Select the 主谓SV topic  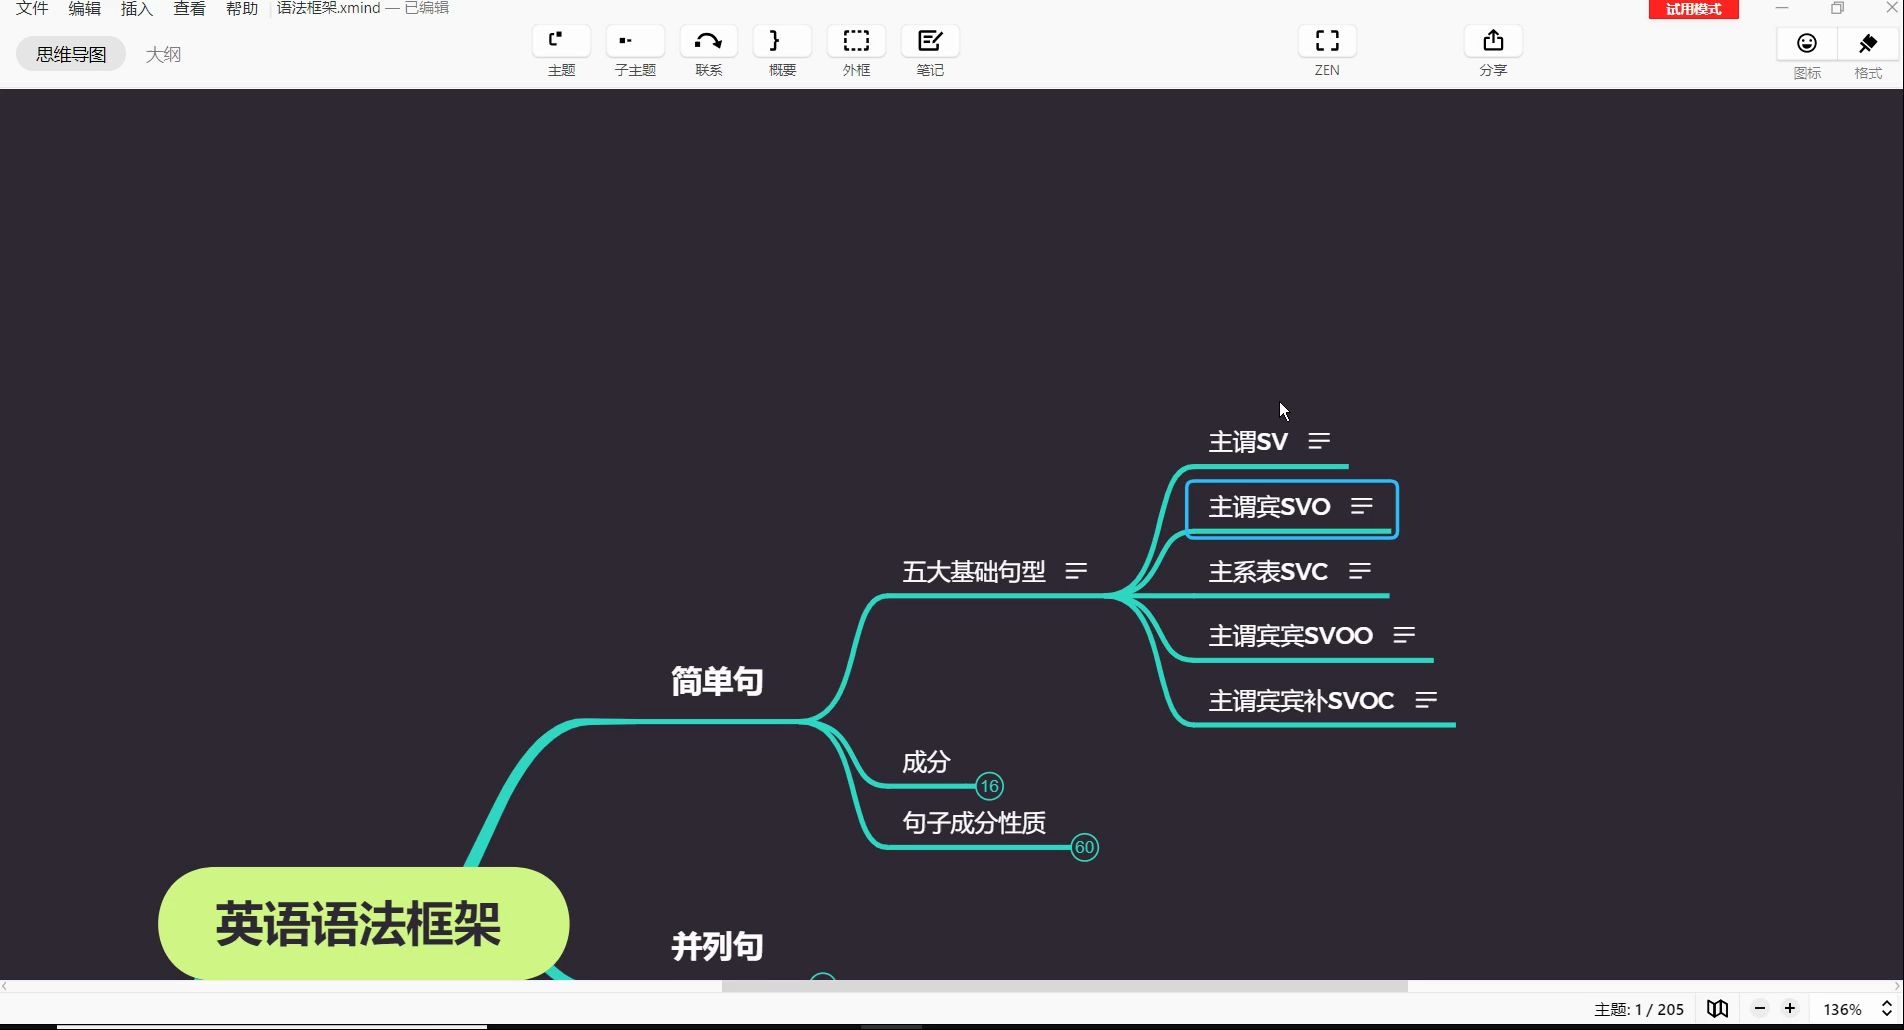pyautogui.click(x=1248, y=441)
